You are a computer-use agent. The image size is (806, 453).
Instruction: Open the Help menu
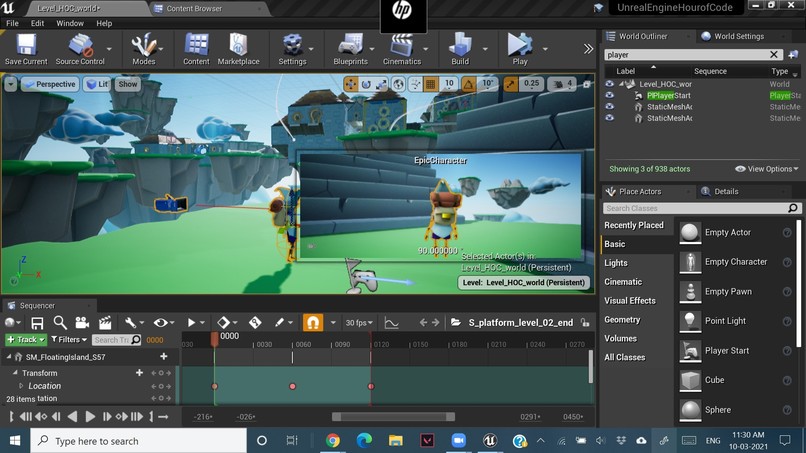104,23
